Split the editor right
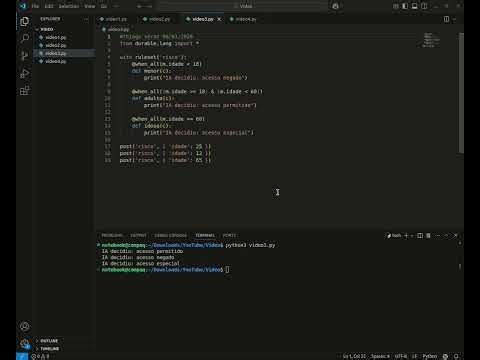The height and width of the screenshot is (360, 480). [x=446, y=19]
